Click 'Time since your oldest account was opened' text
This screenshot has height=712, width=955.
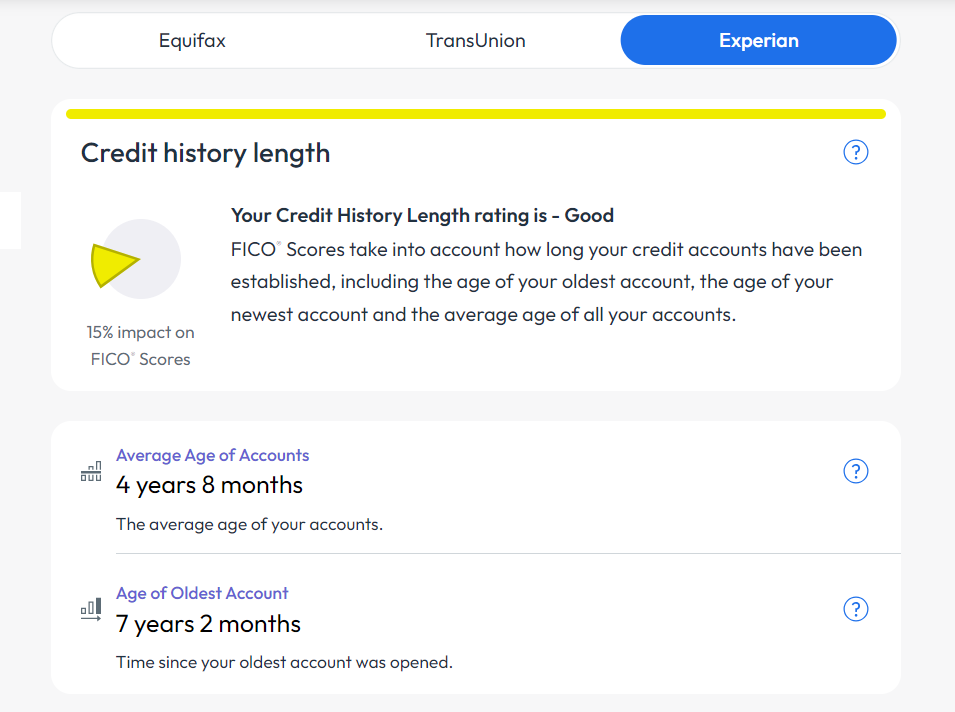coord(284,662)
